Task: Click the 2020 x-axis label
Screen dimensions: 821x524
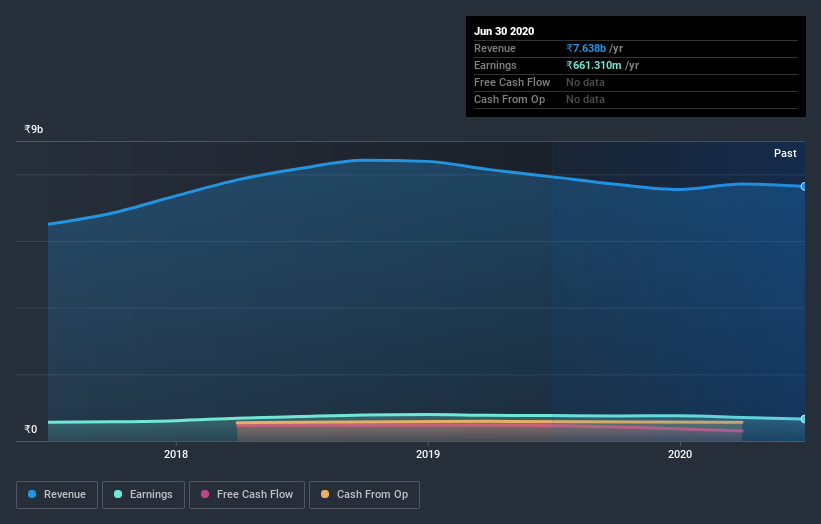Action: coord(680,454)
